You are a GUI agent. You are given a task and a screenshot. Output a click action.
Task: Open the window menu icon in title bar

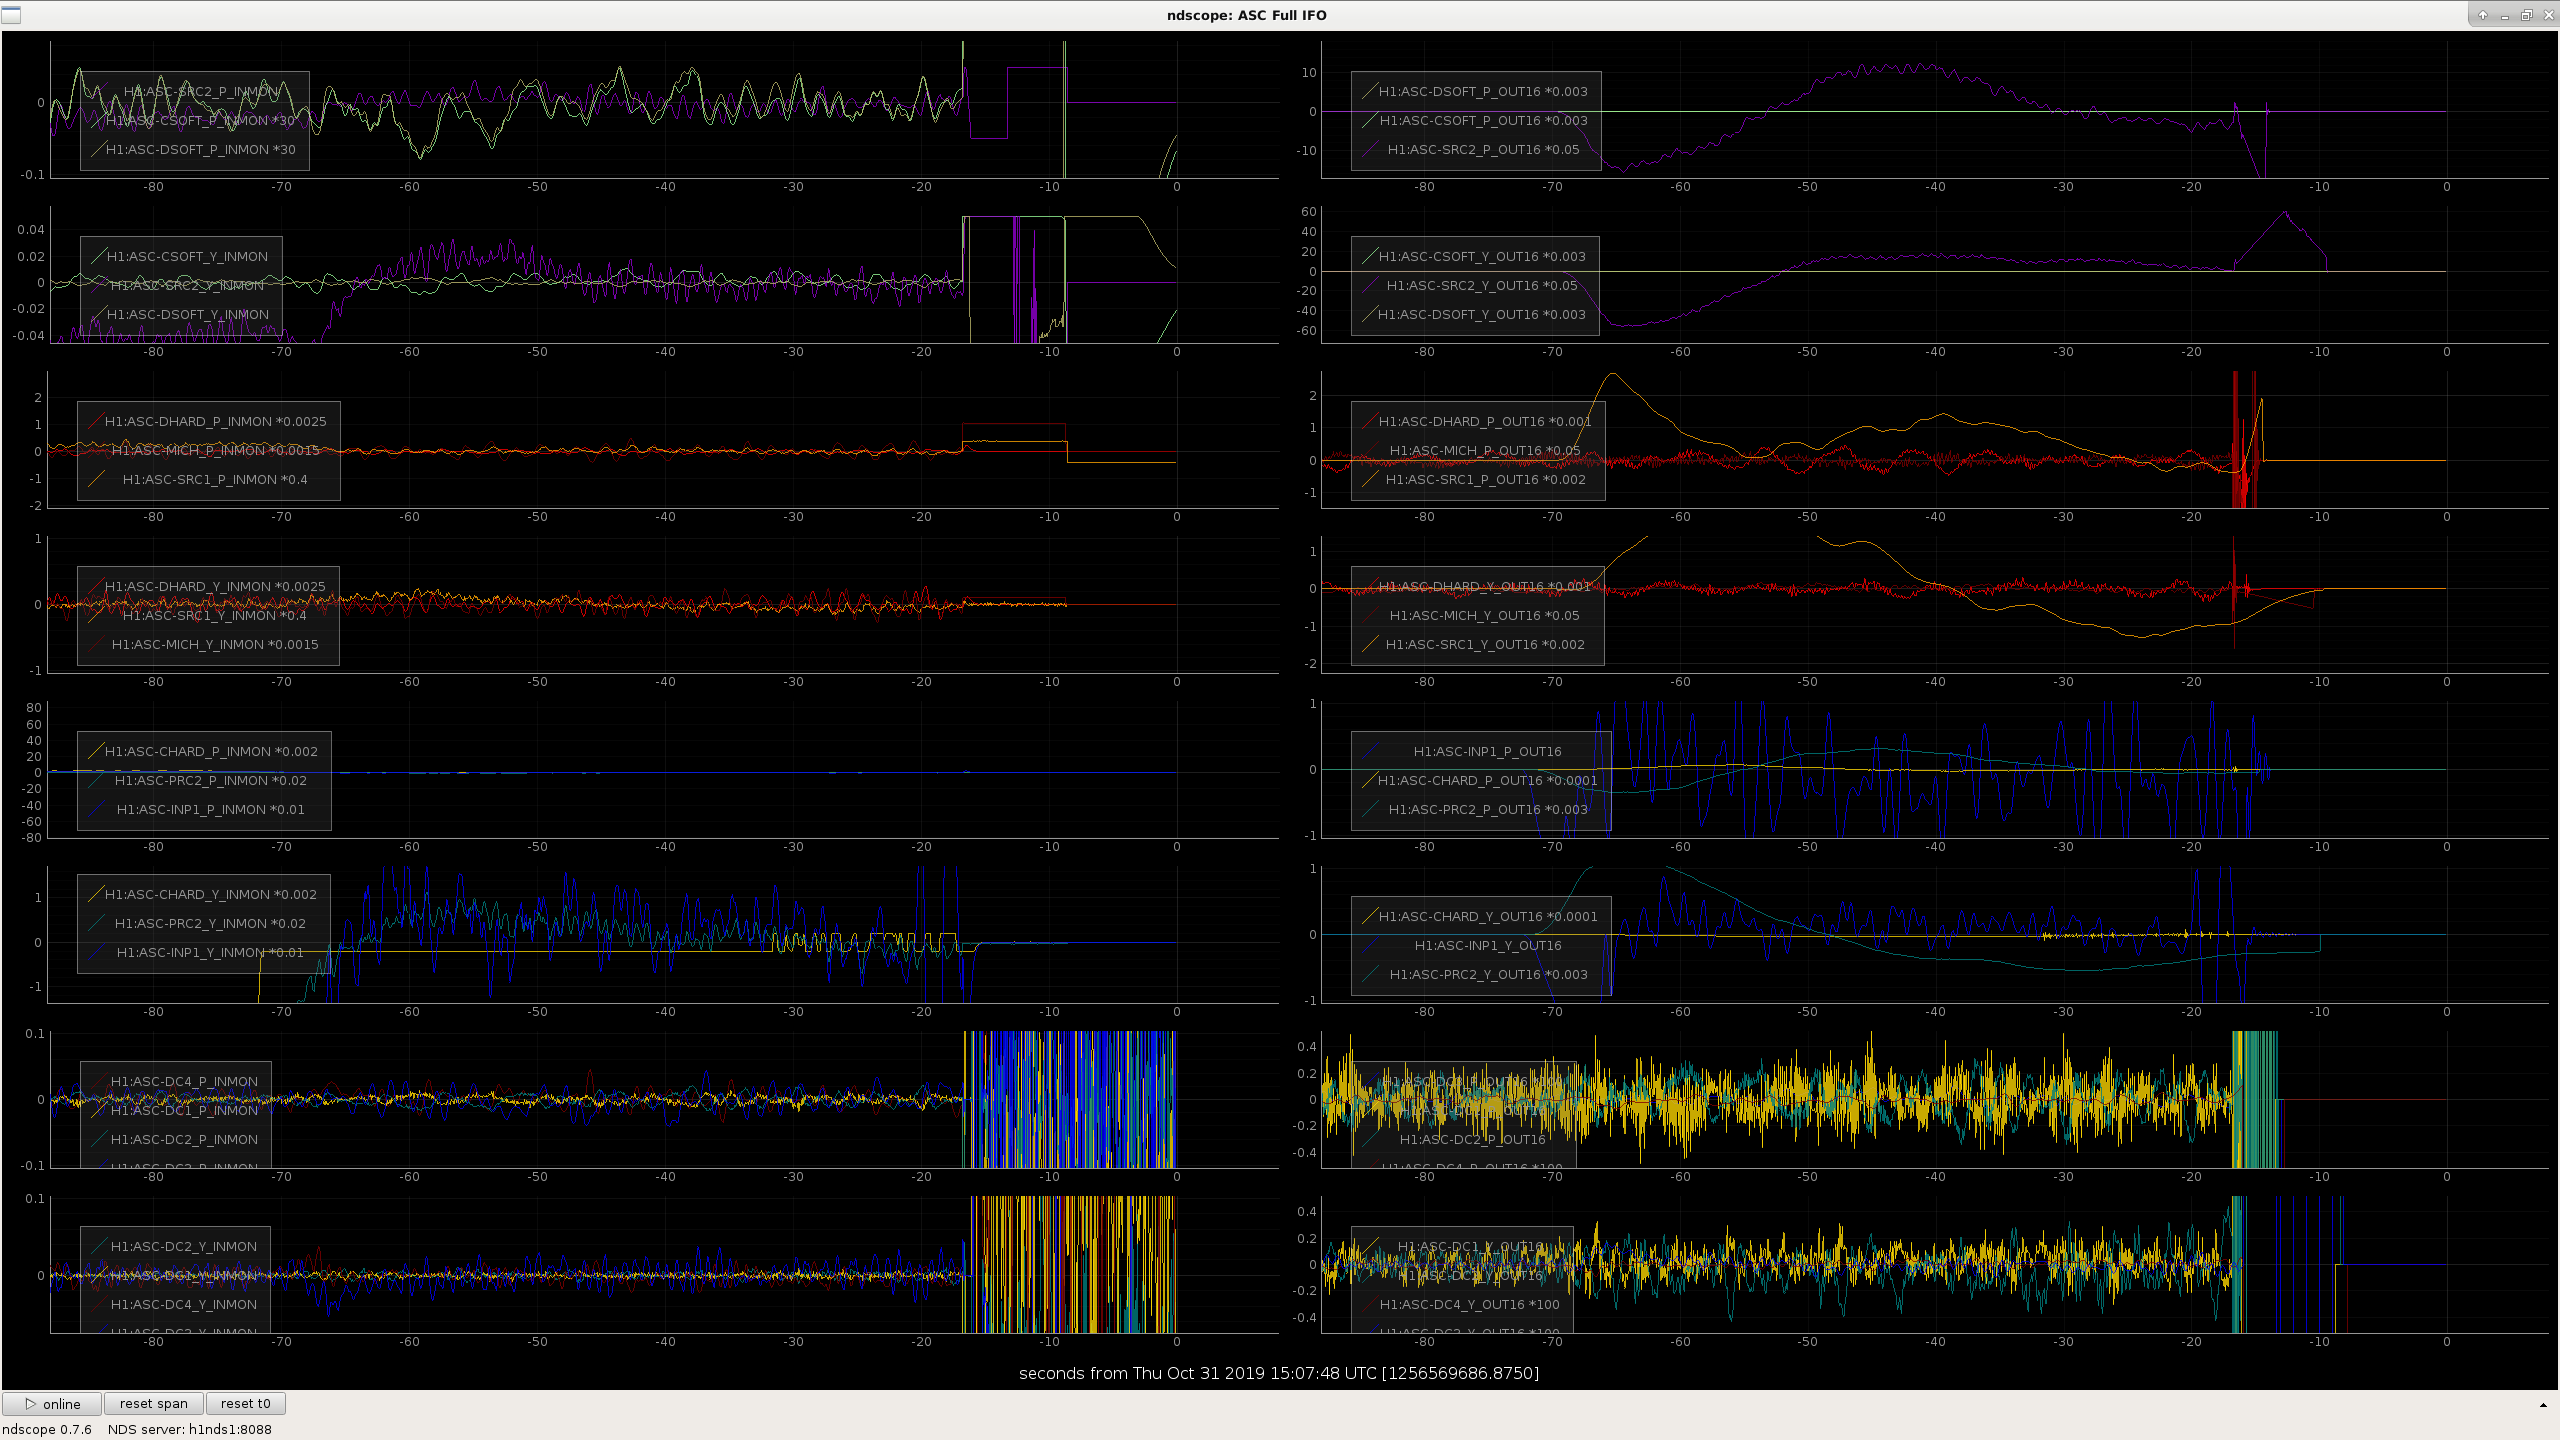click(11, 15)
